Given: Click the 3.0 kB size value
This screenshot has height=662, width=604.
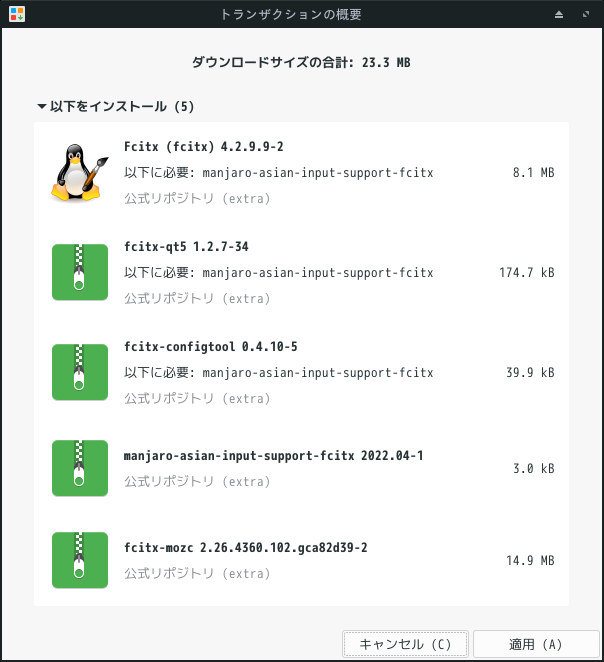Looking at the screenshot, I should pos(534,469).
